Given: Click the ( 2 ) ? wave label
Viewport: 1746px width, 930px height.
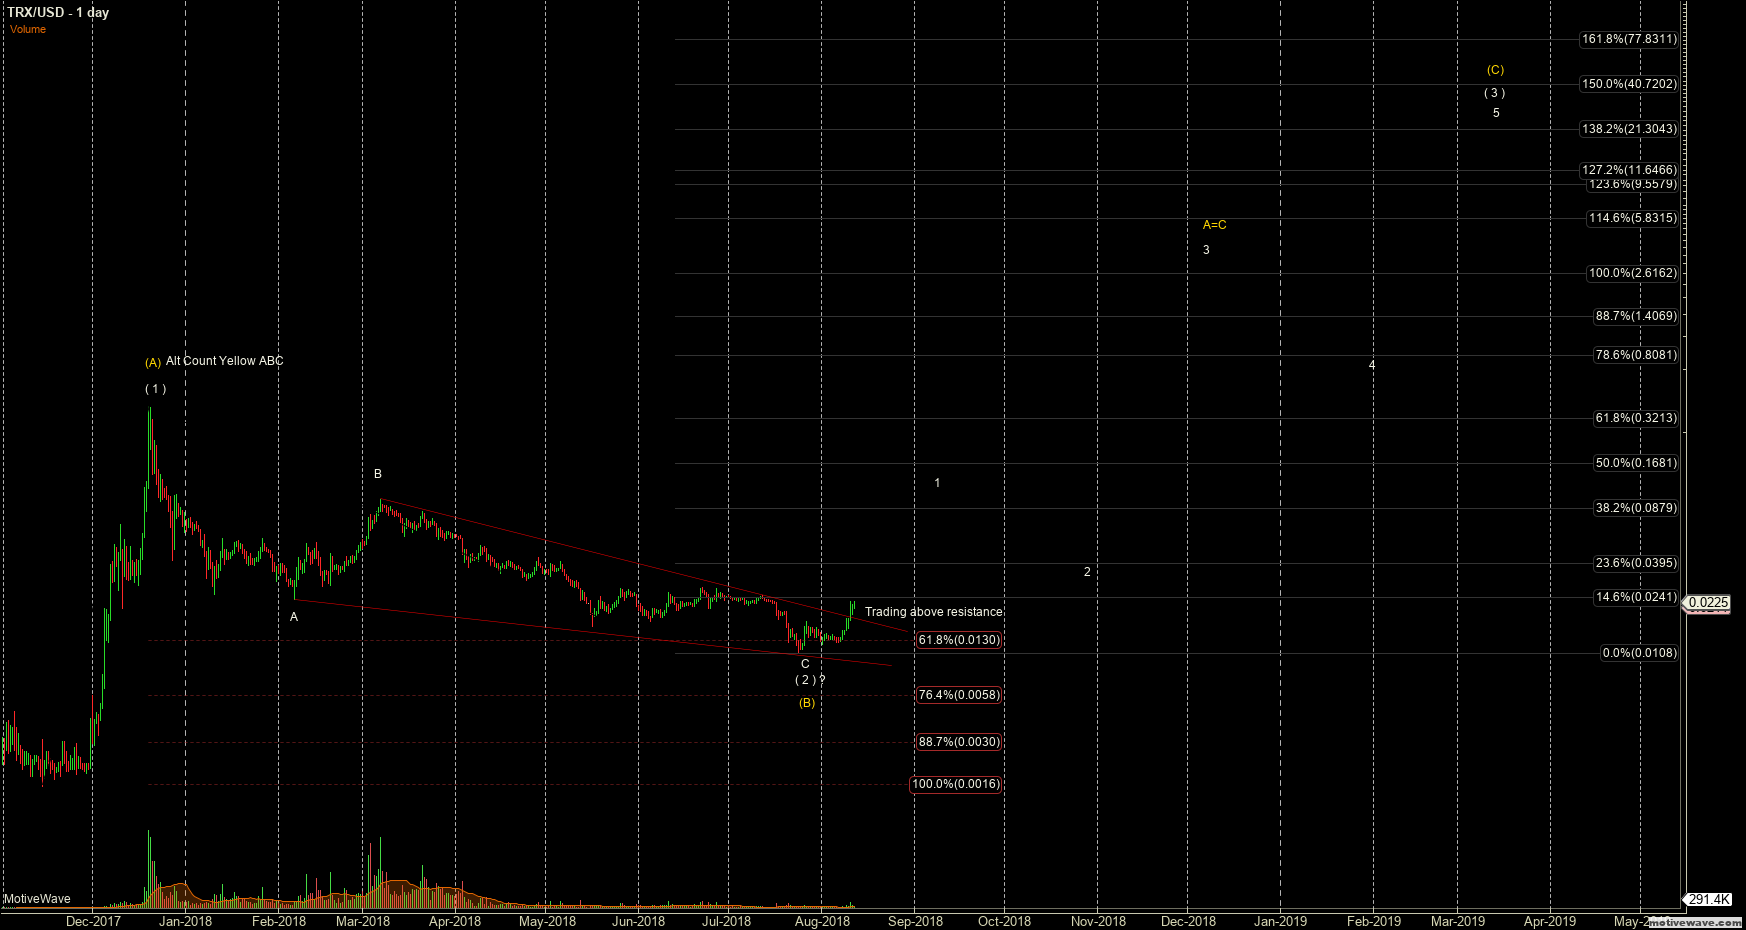Looking at the screenshot, I should 808,678.
